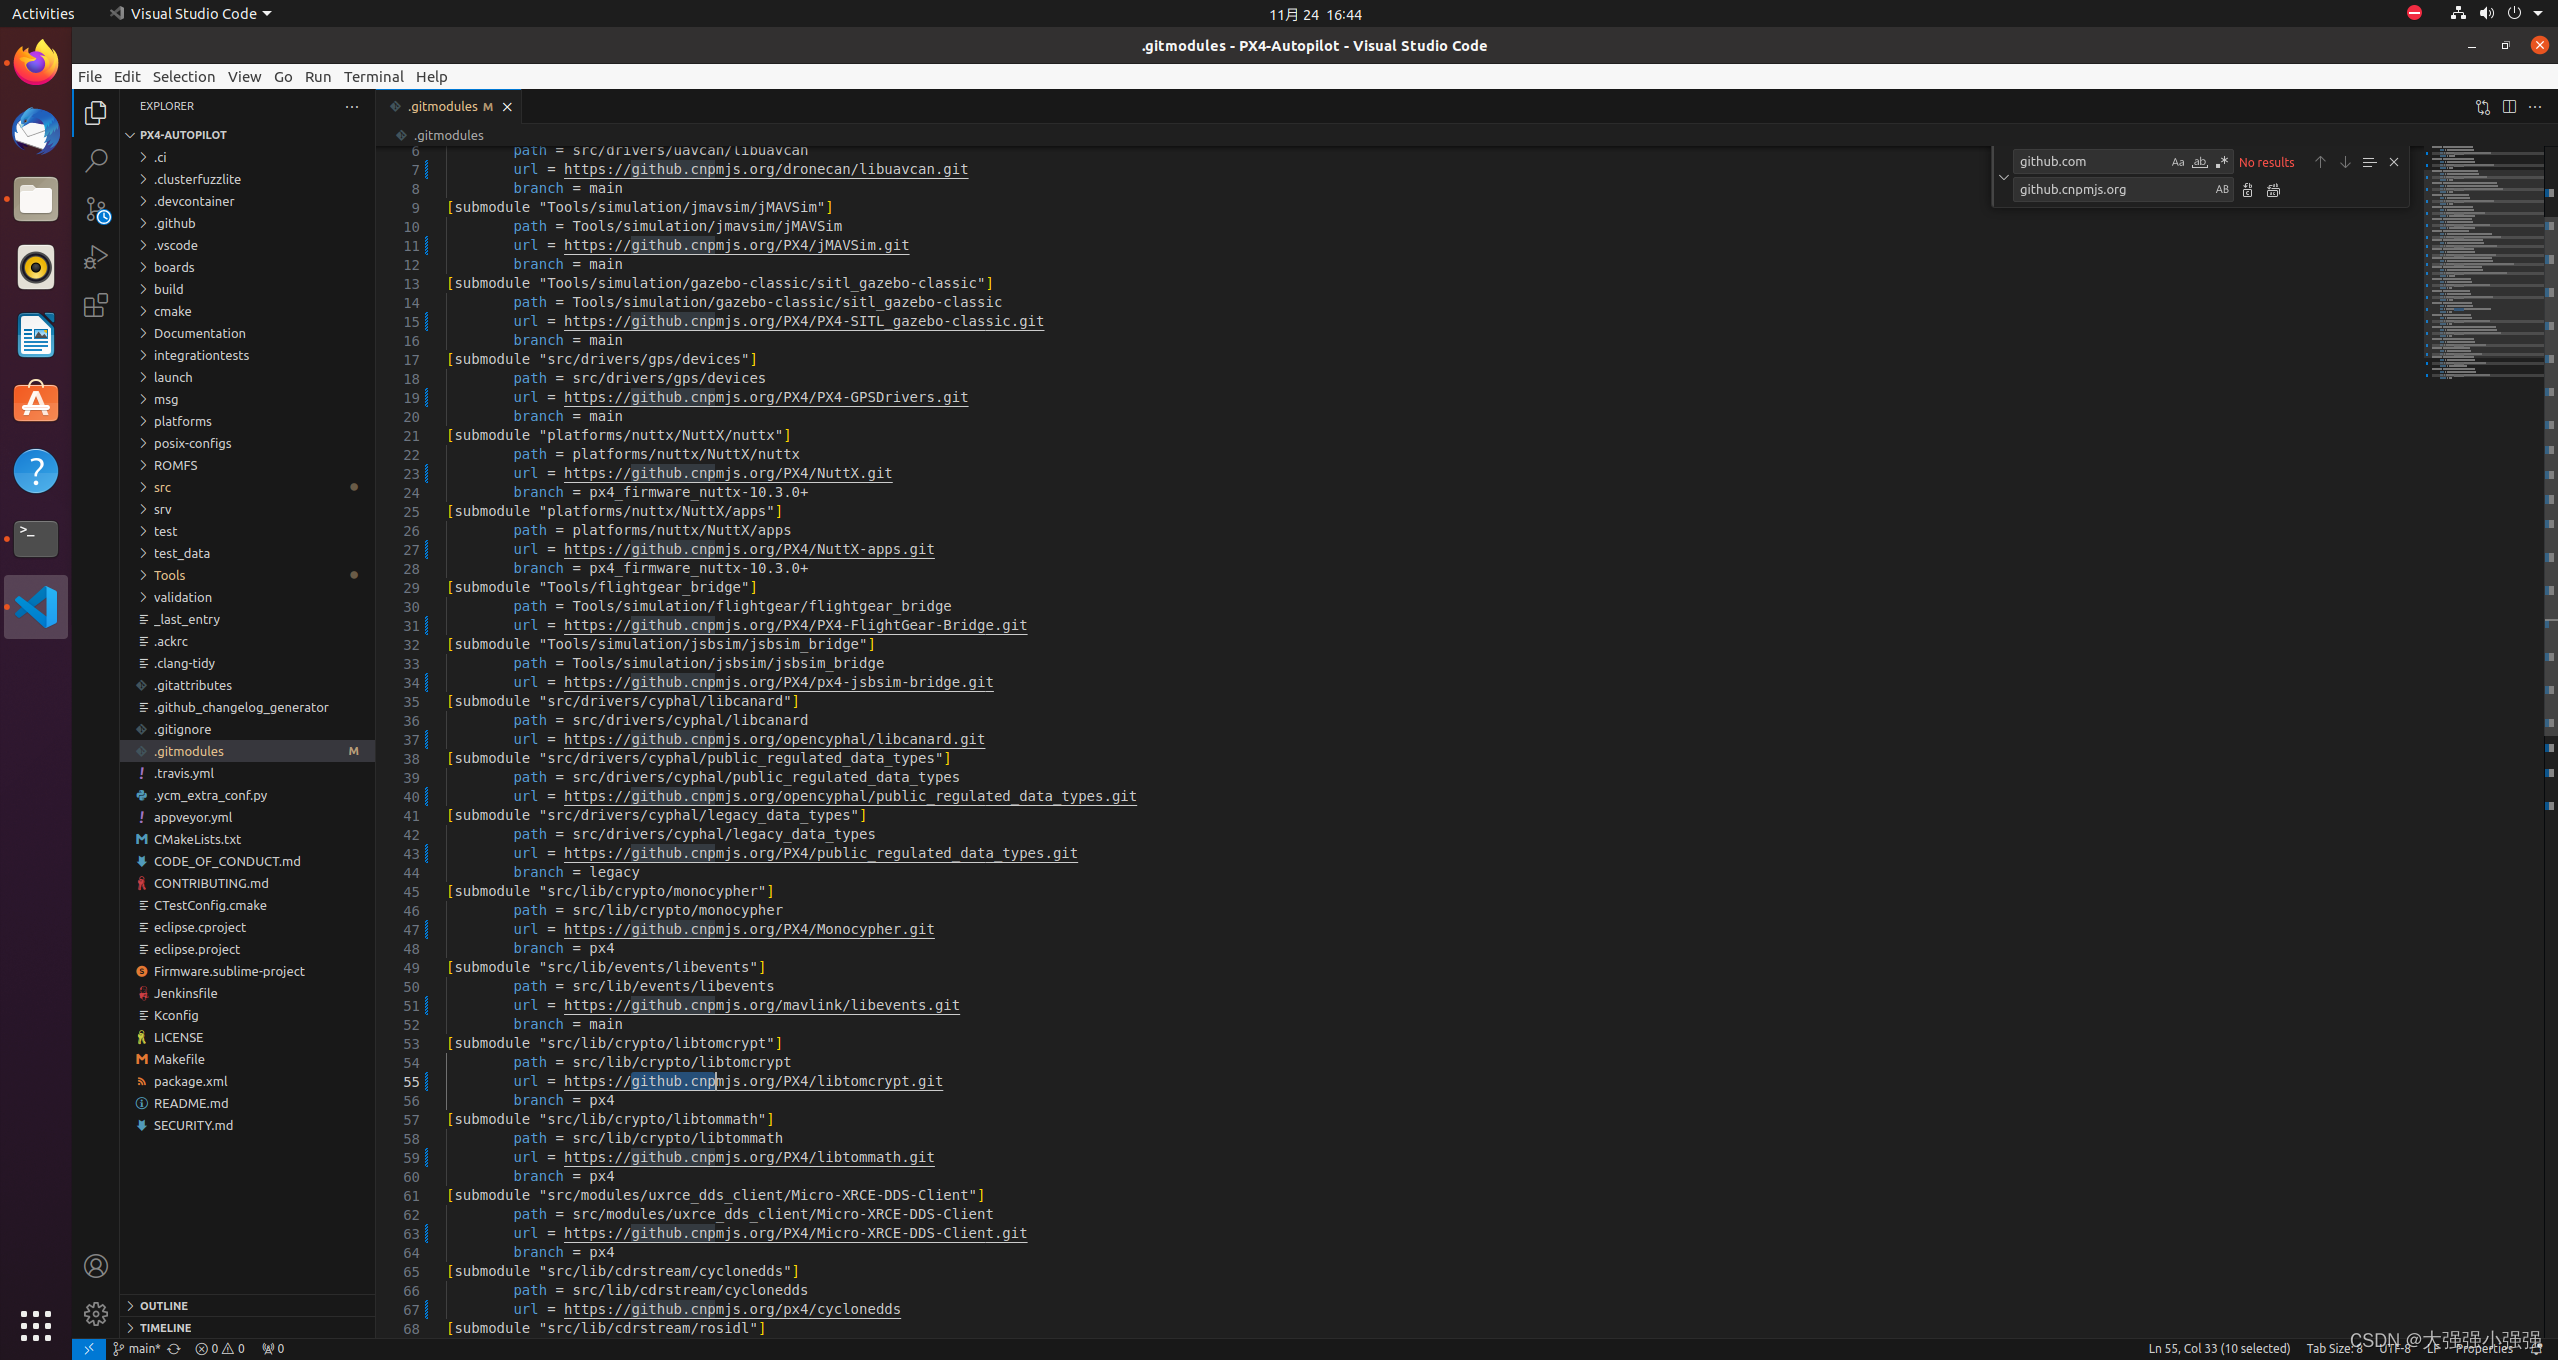Click the Split Editor Right icon
Screen dimensions: 2558x1360
(2509, 107)
